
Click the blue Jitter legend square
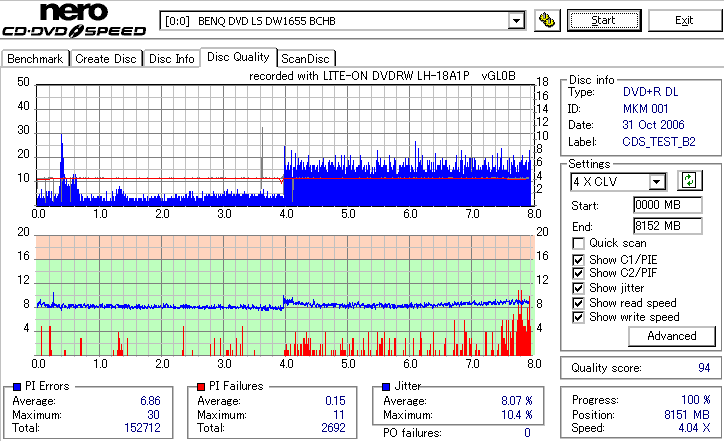point(386,387)
